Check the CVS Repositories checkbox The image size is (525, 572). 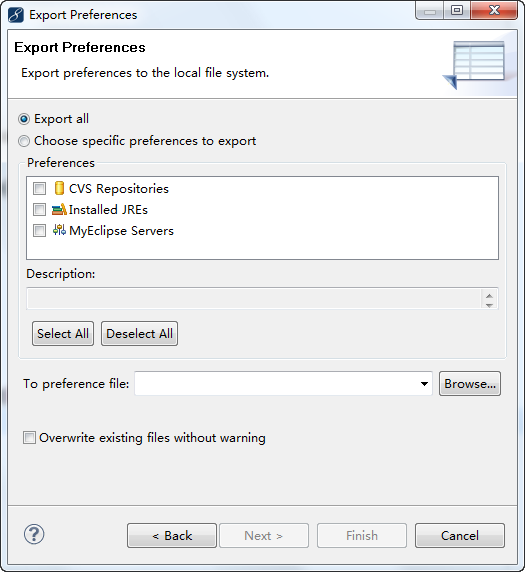click(x=39, y=189)
